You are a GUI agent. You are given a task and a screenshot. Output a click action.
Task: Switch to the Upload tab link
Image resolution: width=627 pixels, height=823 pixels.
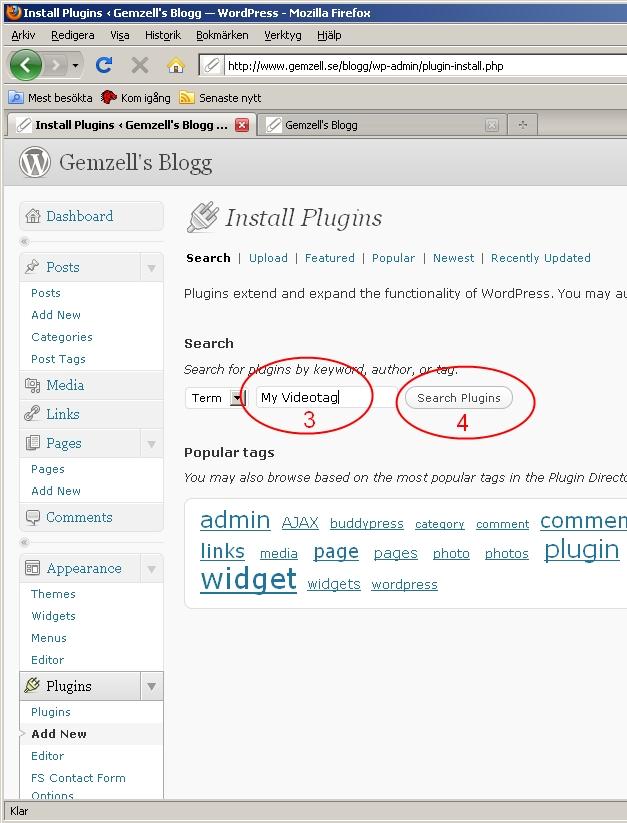pos(268,258)
